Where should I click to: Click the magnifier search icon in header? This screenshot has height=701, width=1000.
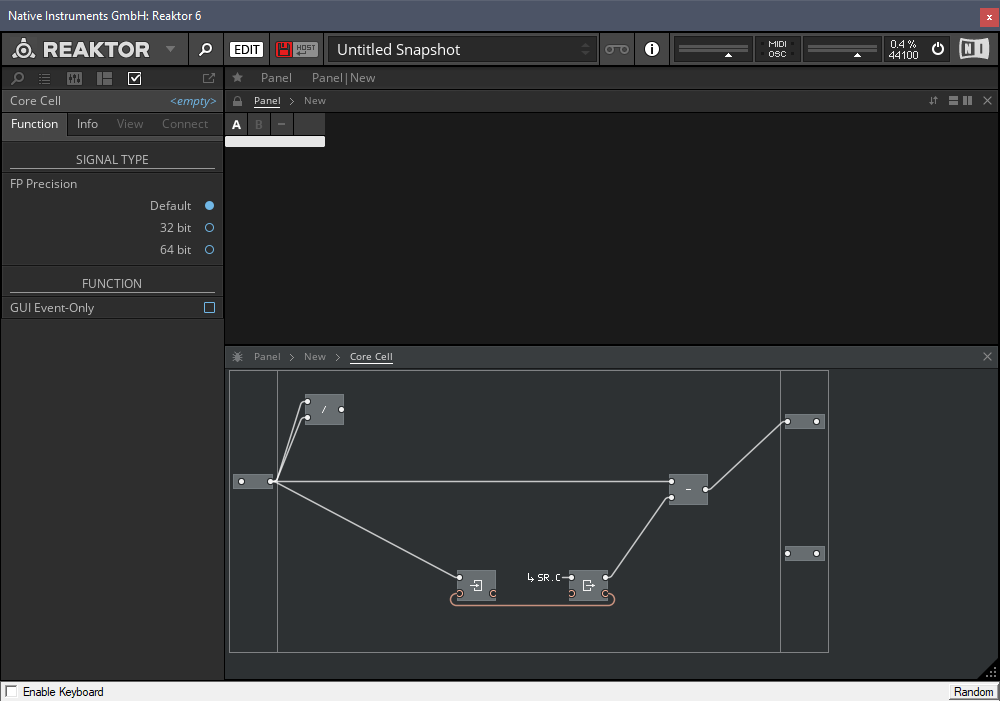[204, 49]
